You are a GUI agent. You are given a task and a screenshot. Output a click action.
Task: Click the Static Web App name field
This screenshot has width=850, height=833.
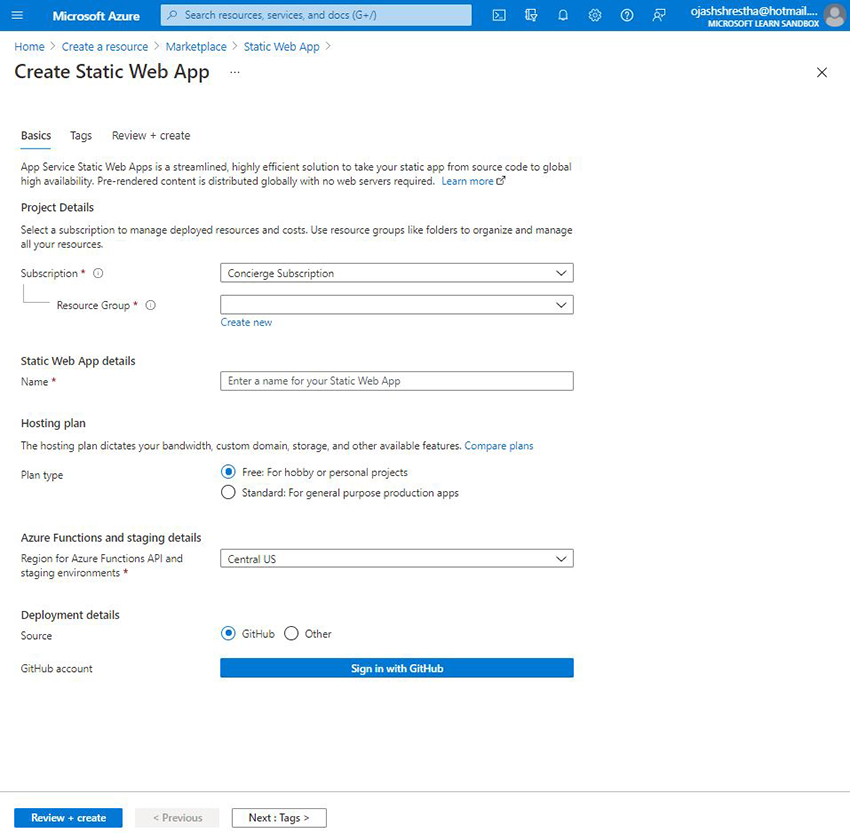tap(396, 381)
